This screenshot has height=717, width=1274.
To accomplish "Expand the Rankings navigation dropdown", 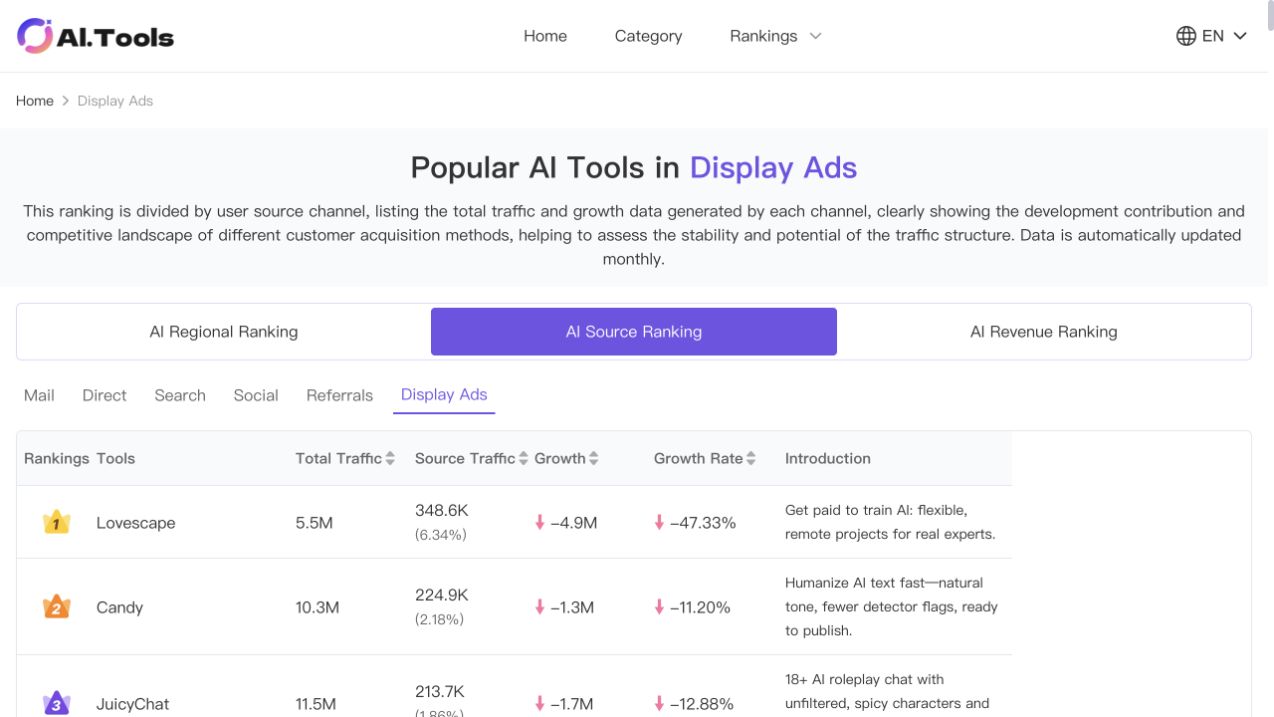I will (775, 36).
